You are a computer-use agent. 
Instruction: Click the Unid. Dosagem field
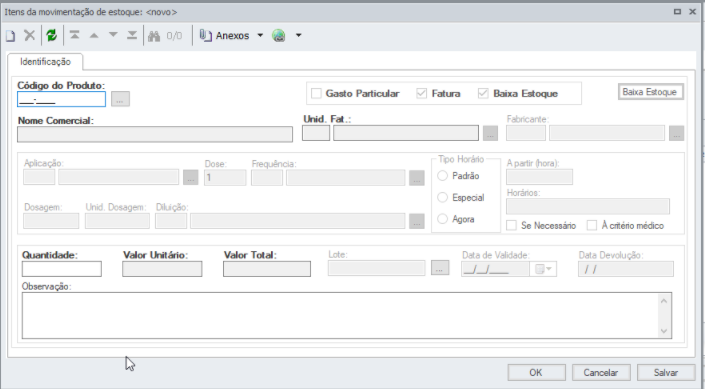[x=117, y=221]
